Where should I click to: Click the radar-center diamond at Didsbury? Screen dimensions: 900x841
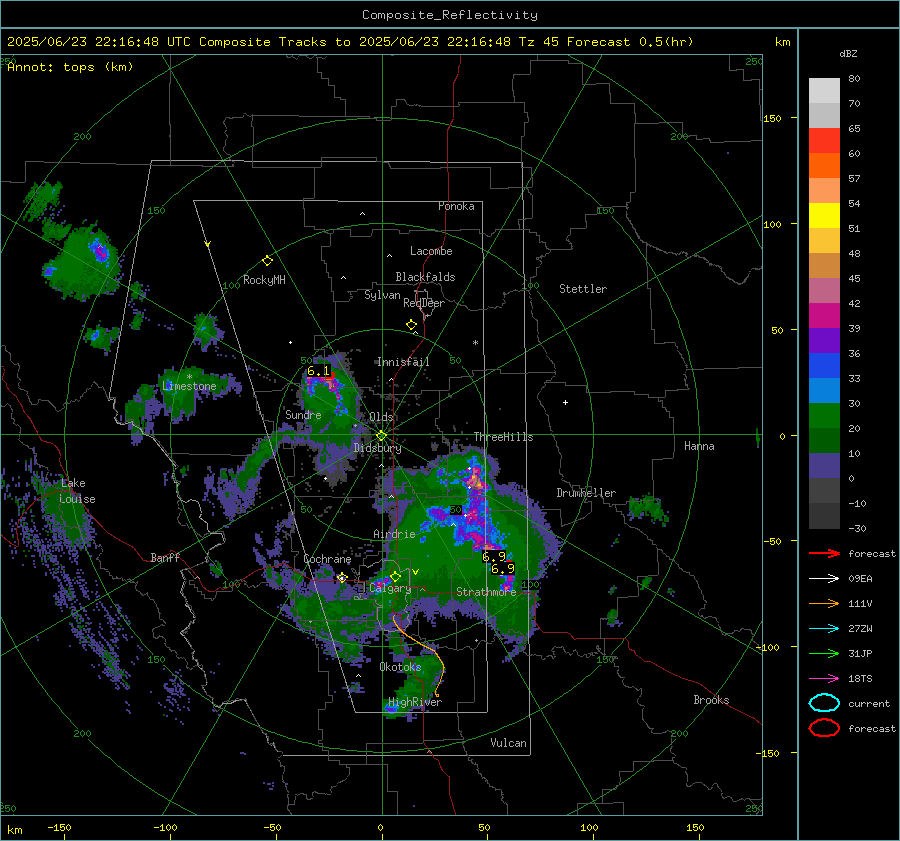[x=381, y=436]
